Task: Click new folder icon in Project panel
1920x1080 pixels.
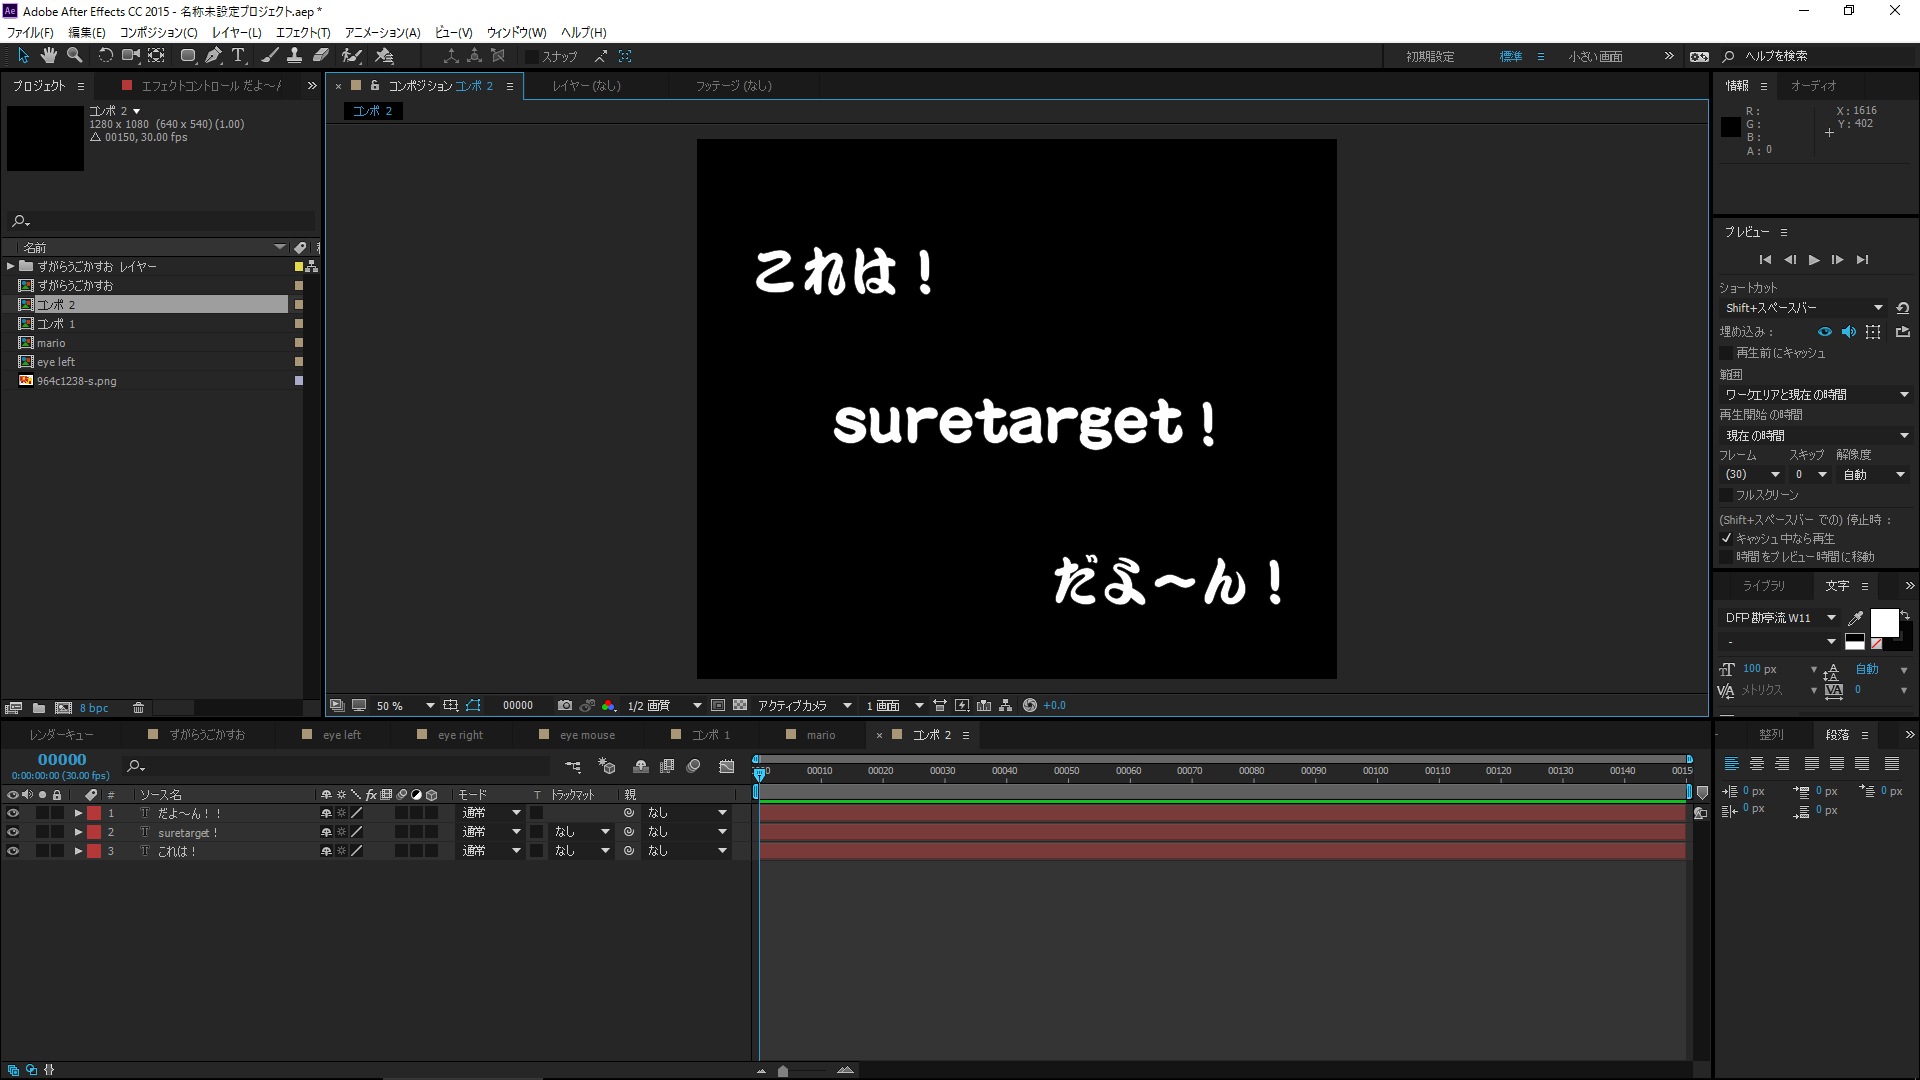Action: tap(39, 708)
